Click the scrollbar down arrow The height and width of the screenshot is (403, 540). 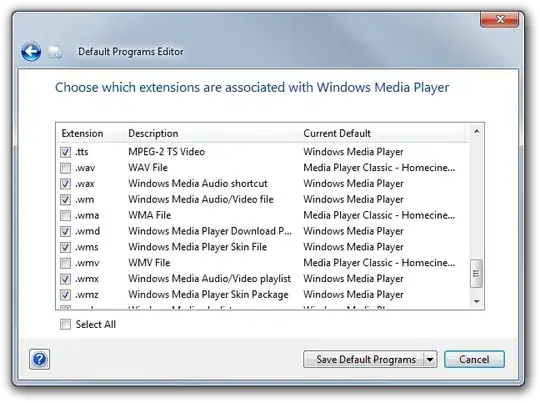point(477,301)
